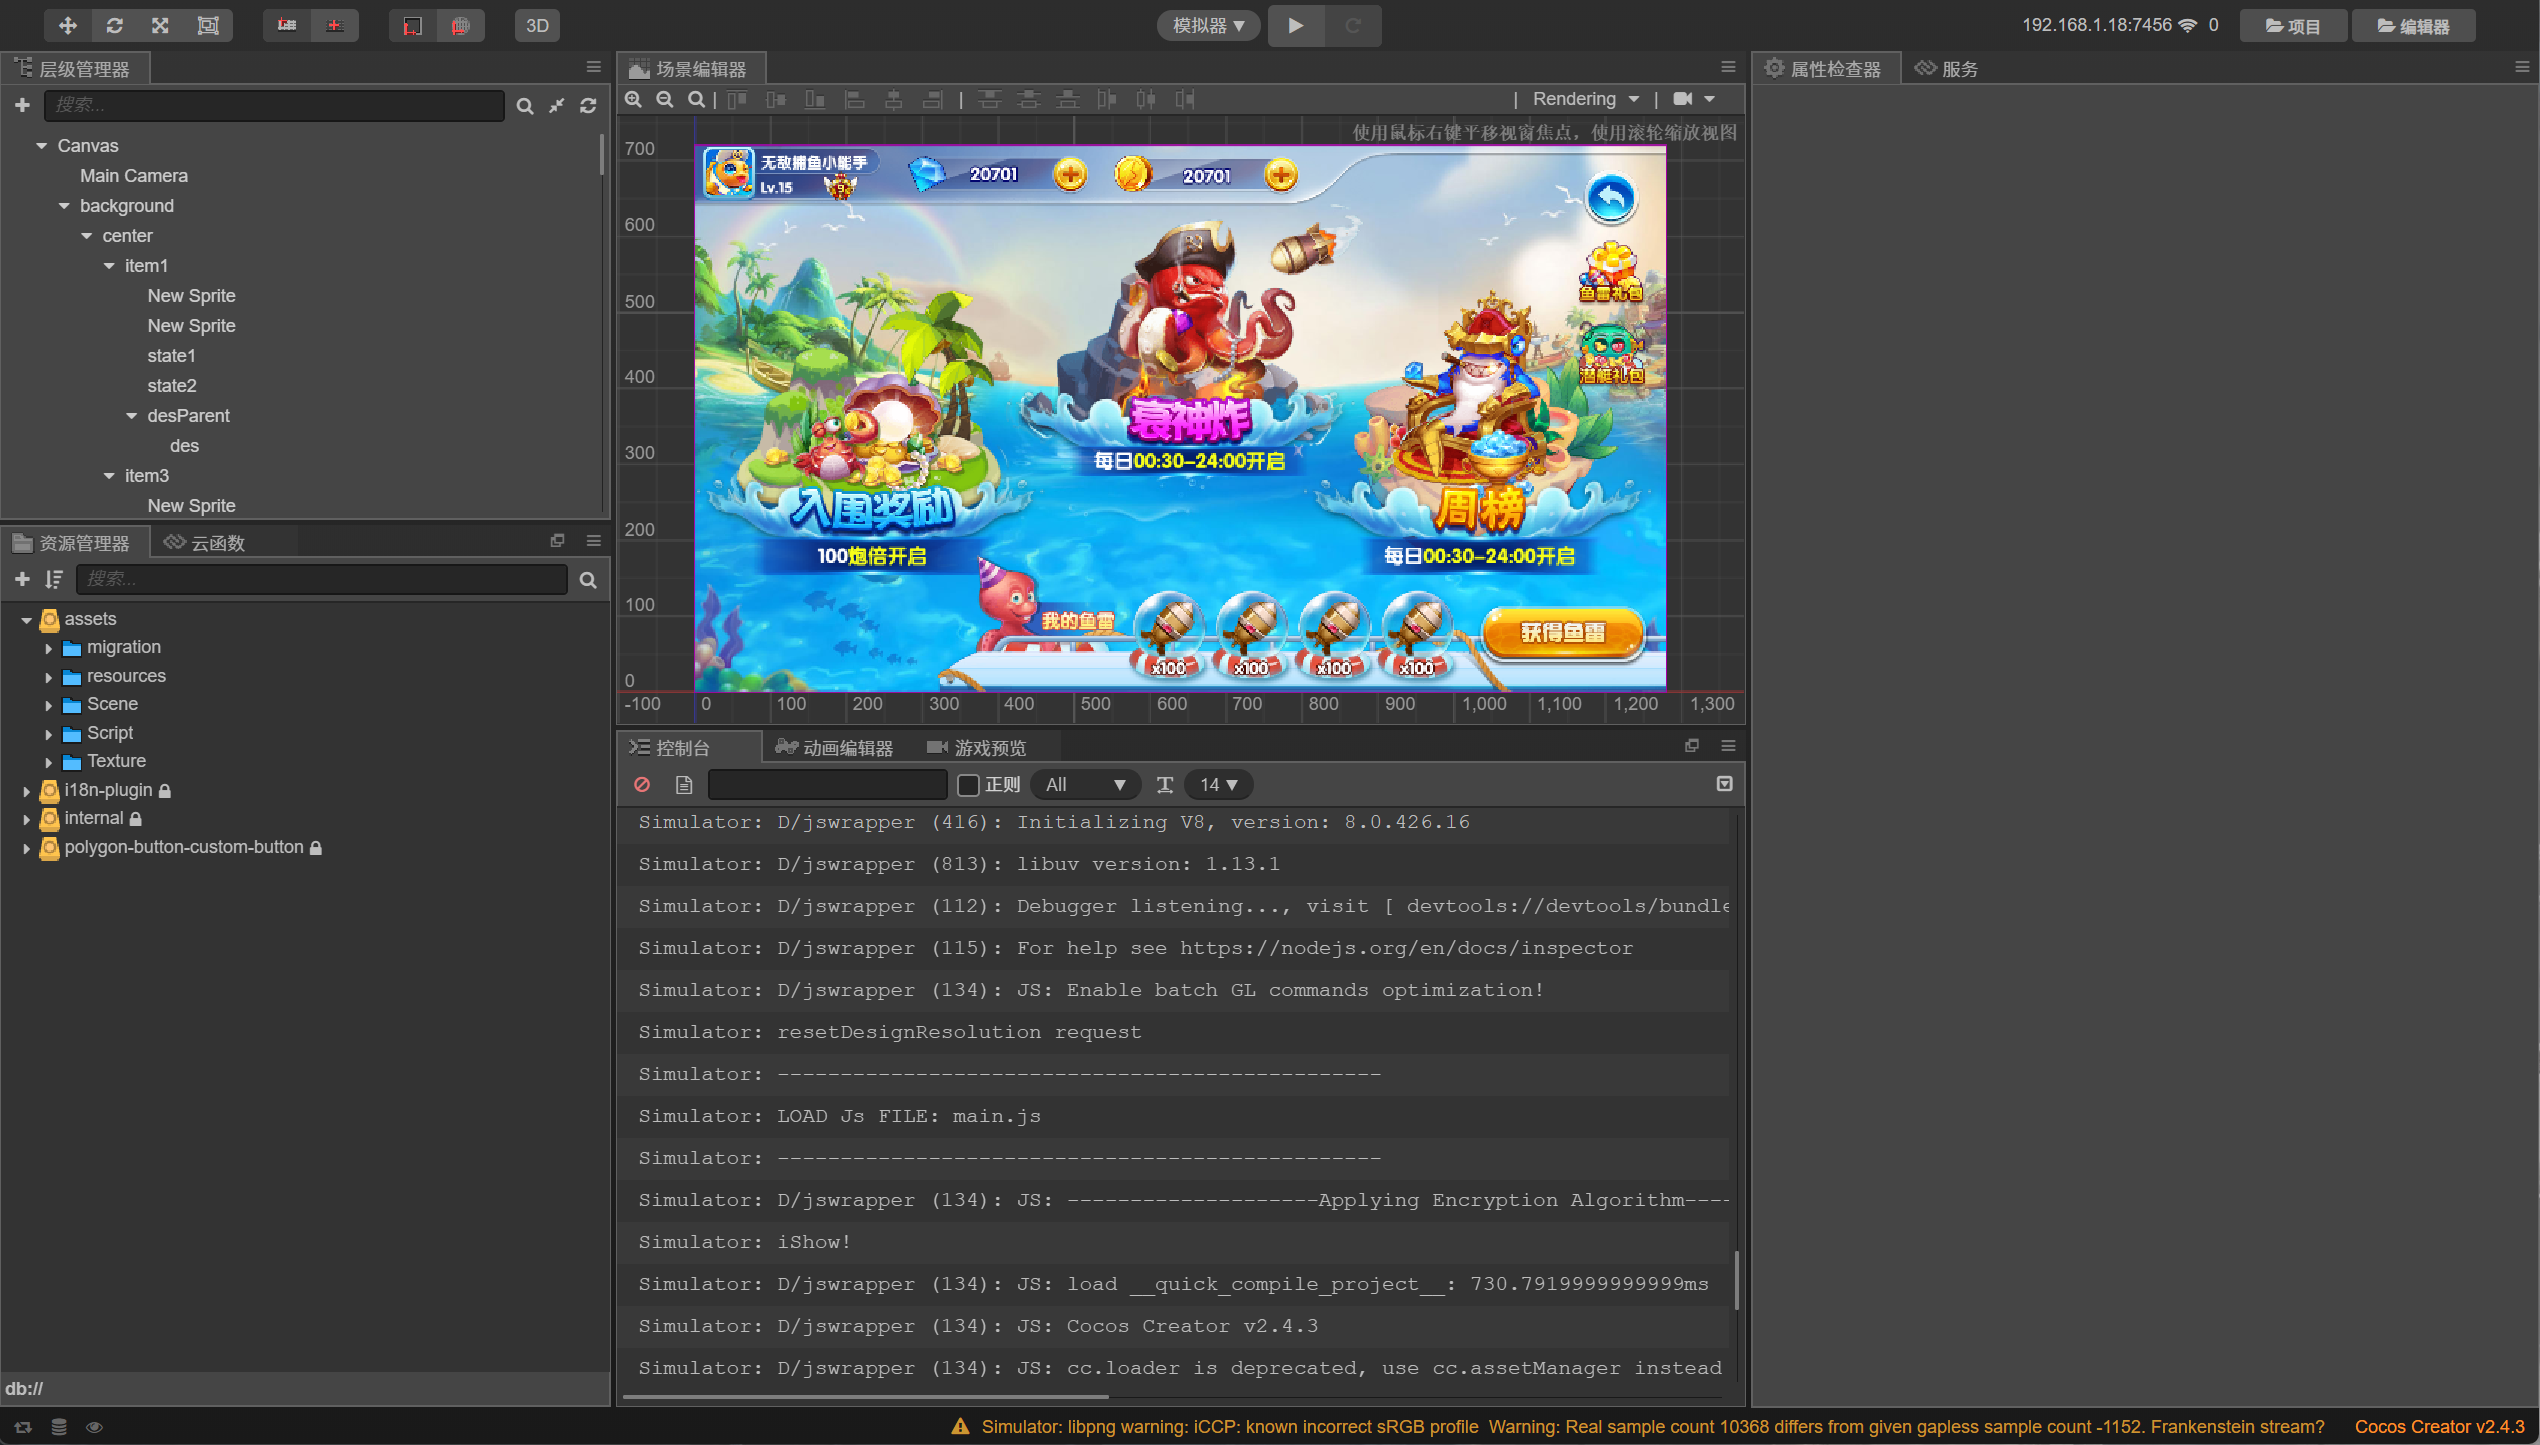Enable the regex checkbox in console
Image resolution: width=2540 pixels, height=1445 pixels.
pos(968,785)
